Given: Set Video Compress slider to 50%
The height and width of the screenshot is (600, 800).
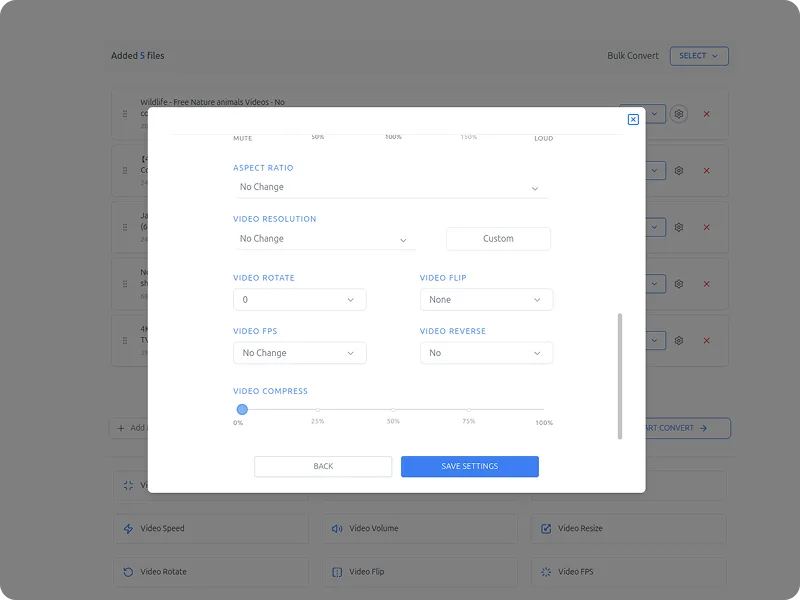Looking at the screenshot, I should [393, 409].
